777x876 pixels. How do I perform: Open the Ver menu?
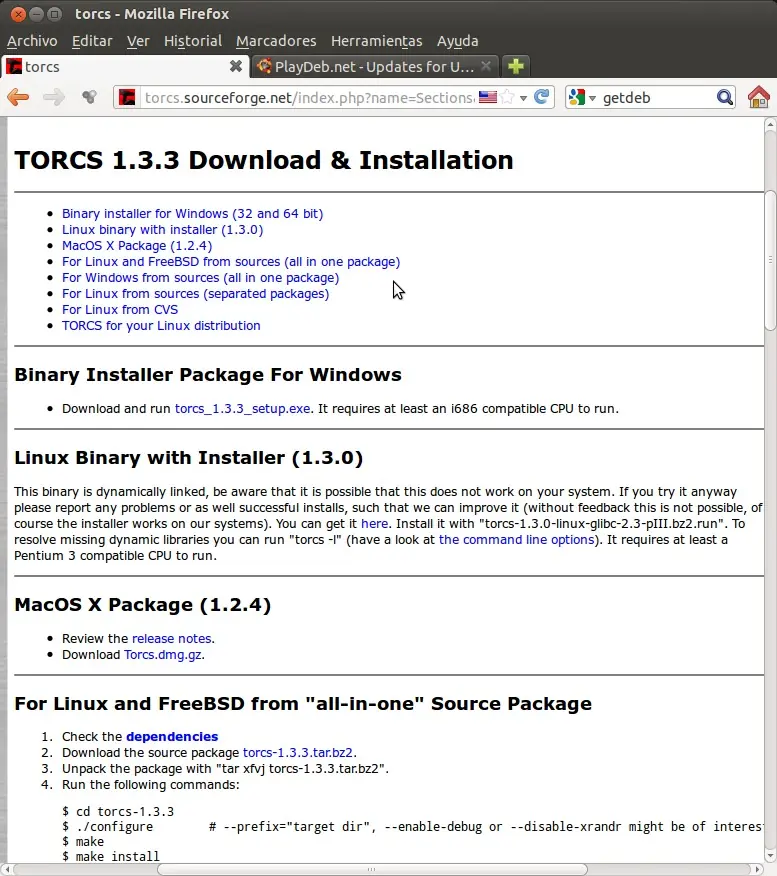click(138, 41)
